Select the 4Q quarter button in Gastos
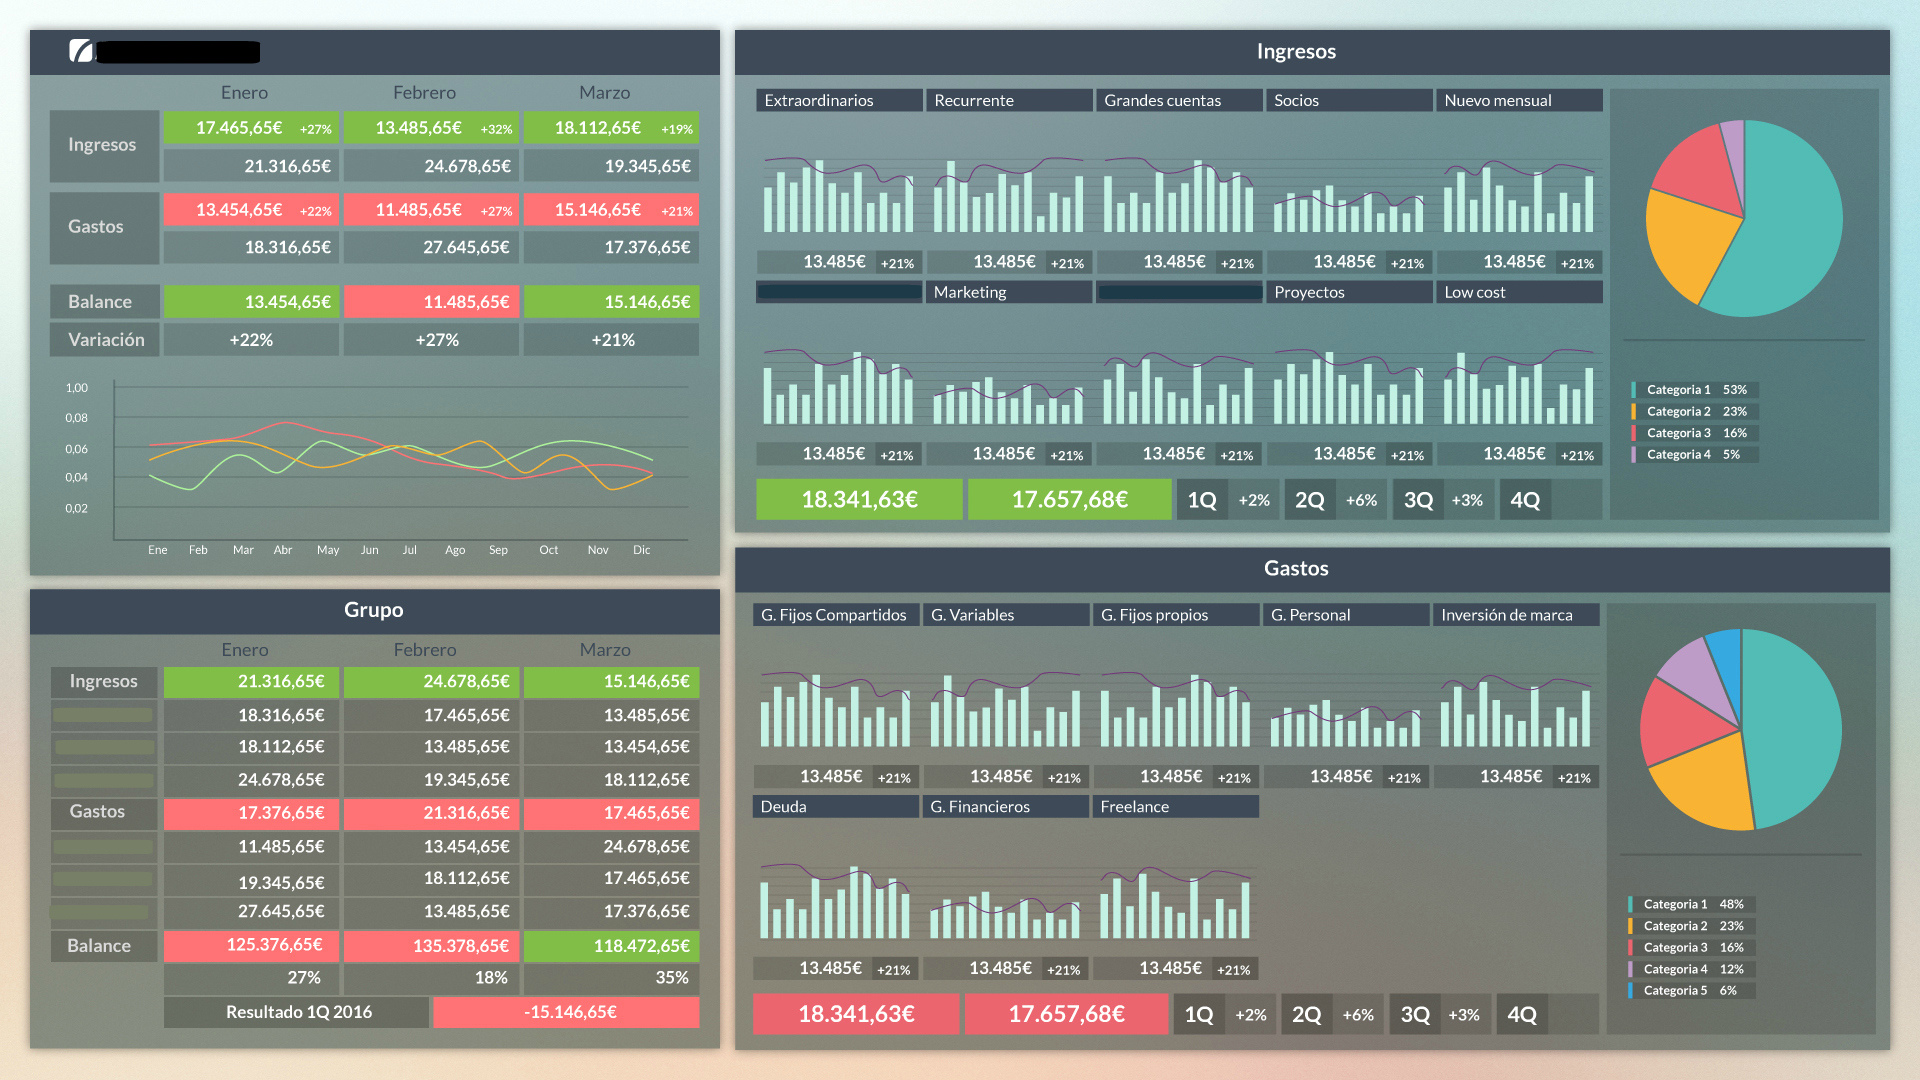Screen dimensions: 1920x1080 point(1522,1015)
